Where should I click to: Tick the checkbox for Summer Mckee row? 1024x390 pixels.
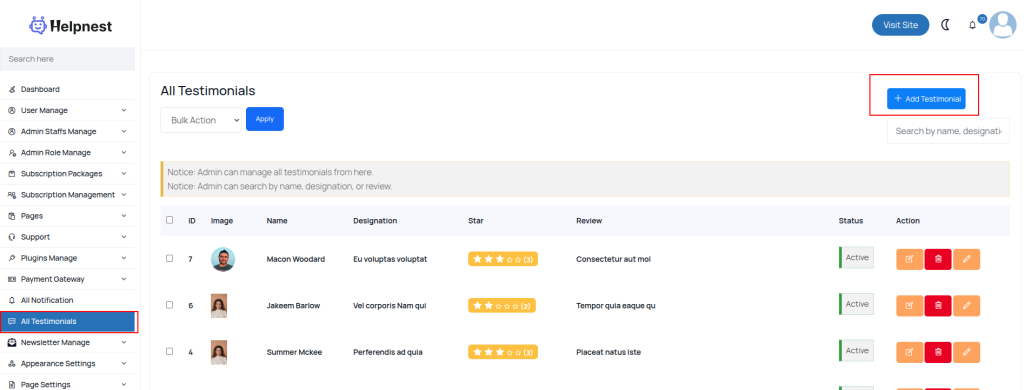pyautogui.click(x=170, y=351)
